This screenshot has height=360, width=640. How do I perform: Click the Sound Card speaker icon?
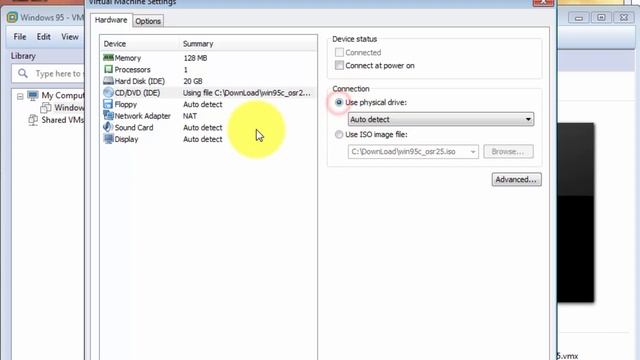coord(108,127)
